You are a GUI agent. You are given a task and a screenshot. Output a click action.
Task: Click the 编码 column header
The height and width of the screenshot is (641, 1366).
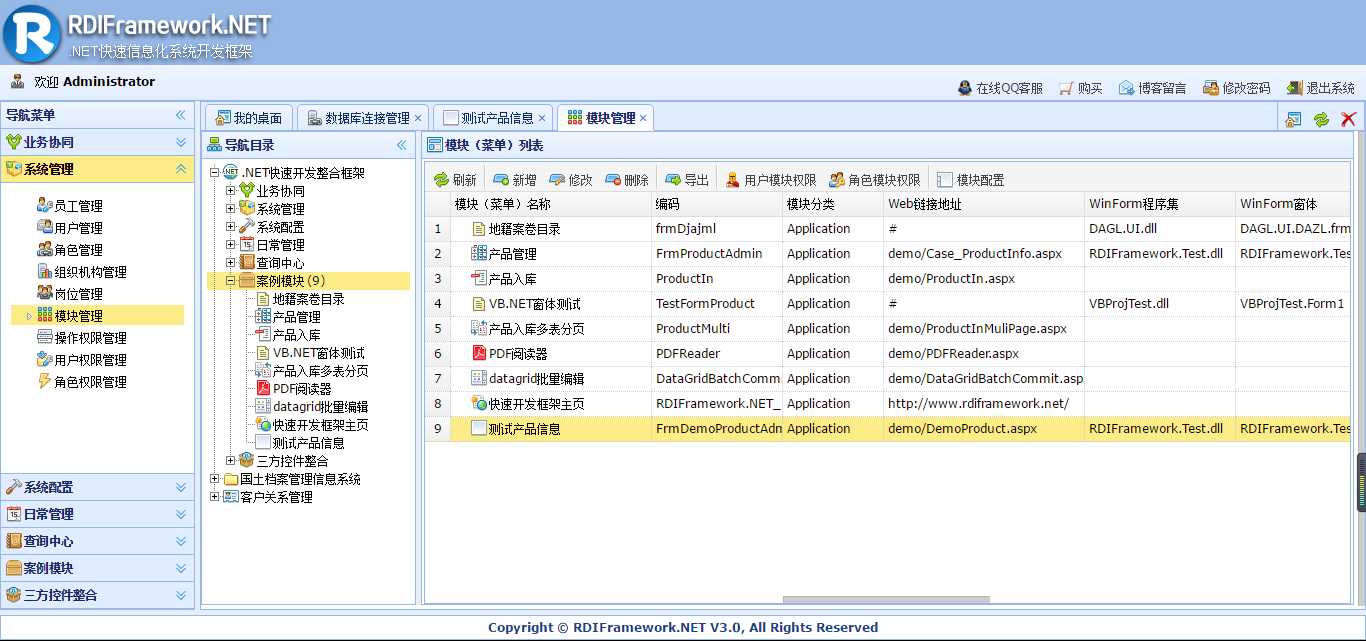tap(717, 204)
